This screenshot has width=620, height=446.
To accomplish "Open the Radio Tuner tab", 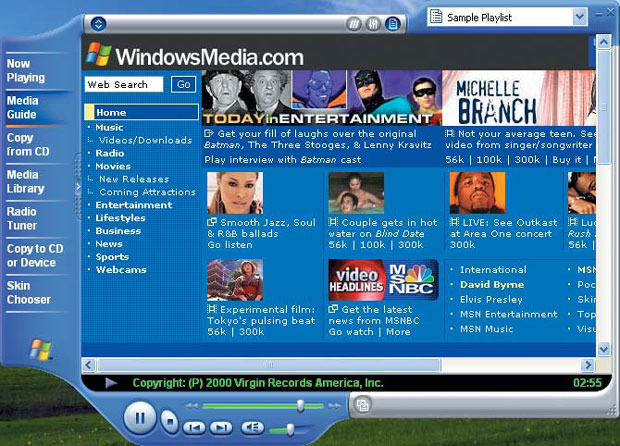I will 22,219.
